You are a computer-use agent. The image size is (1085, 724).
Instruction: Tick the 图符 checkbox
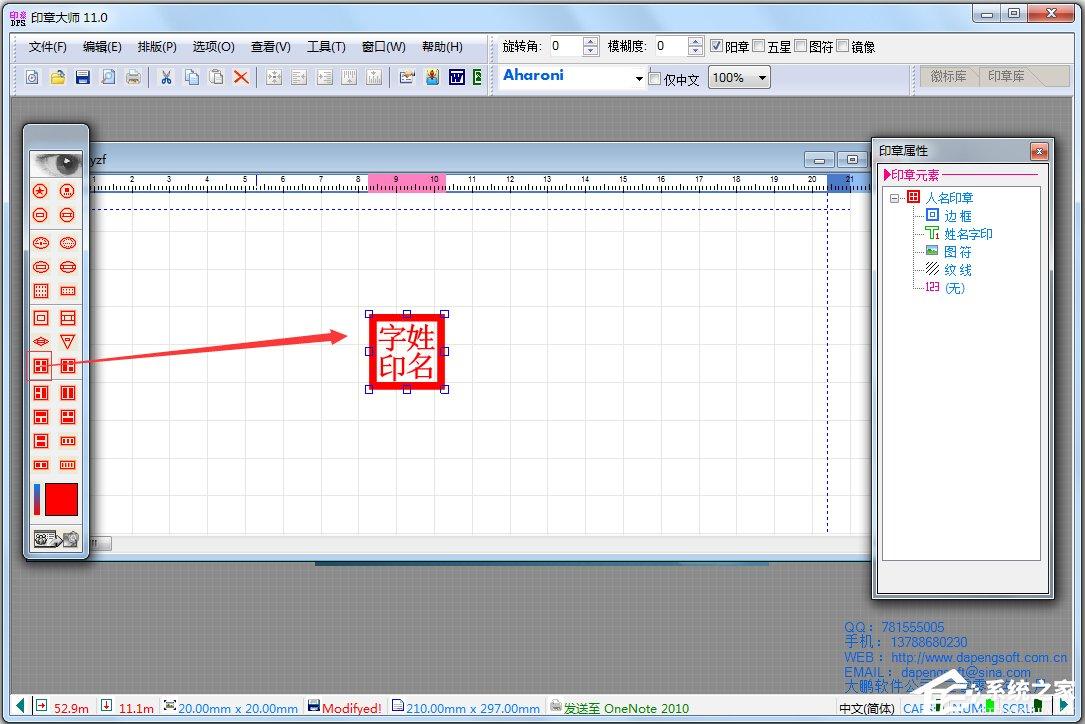(x=801, y=46)
